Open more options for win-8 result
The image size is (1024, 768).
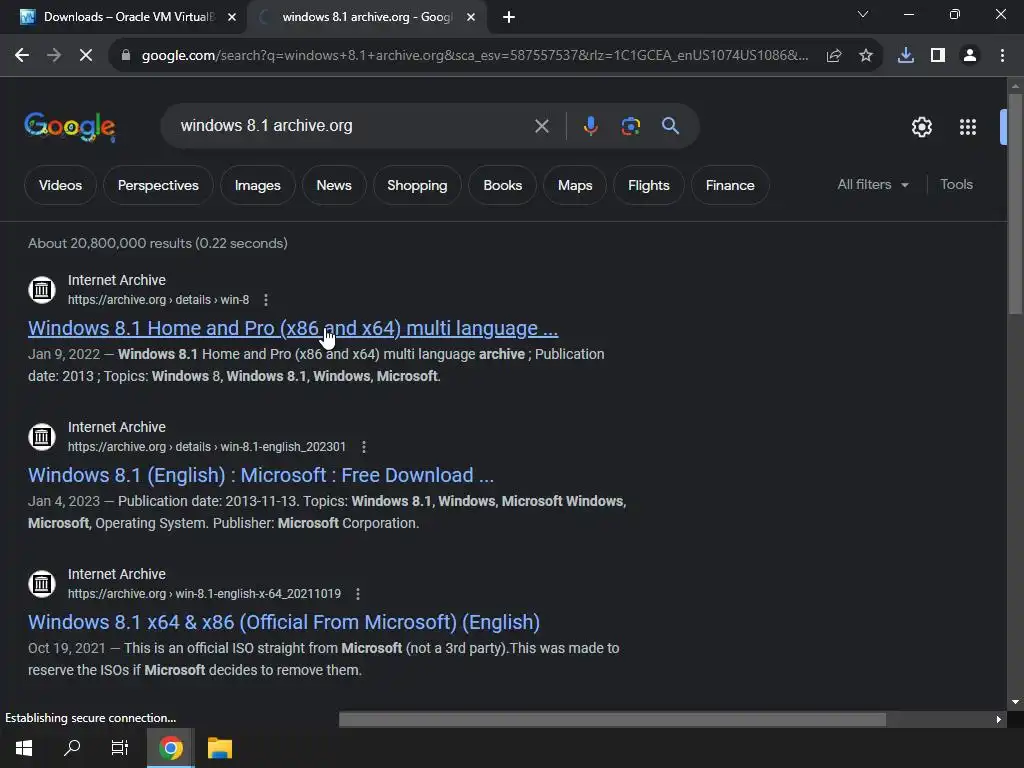tap(266, 300)
